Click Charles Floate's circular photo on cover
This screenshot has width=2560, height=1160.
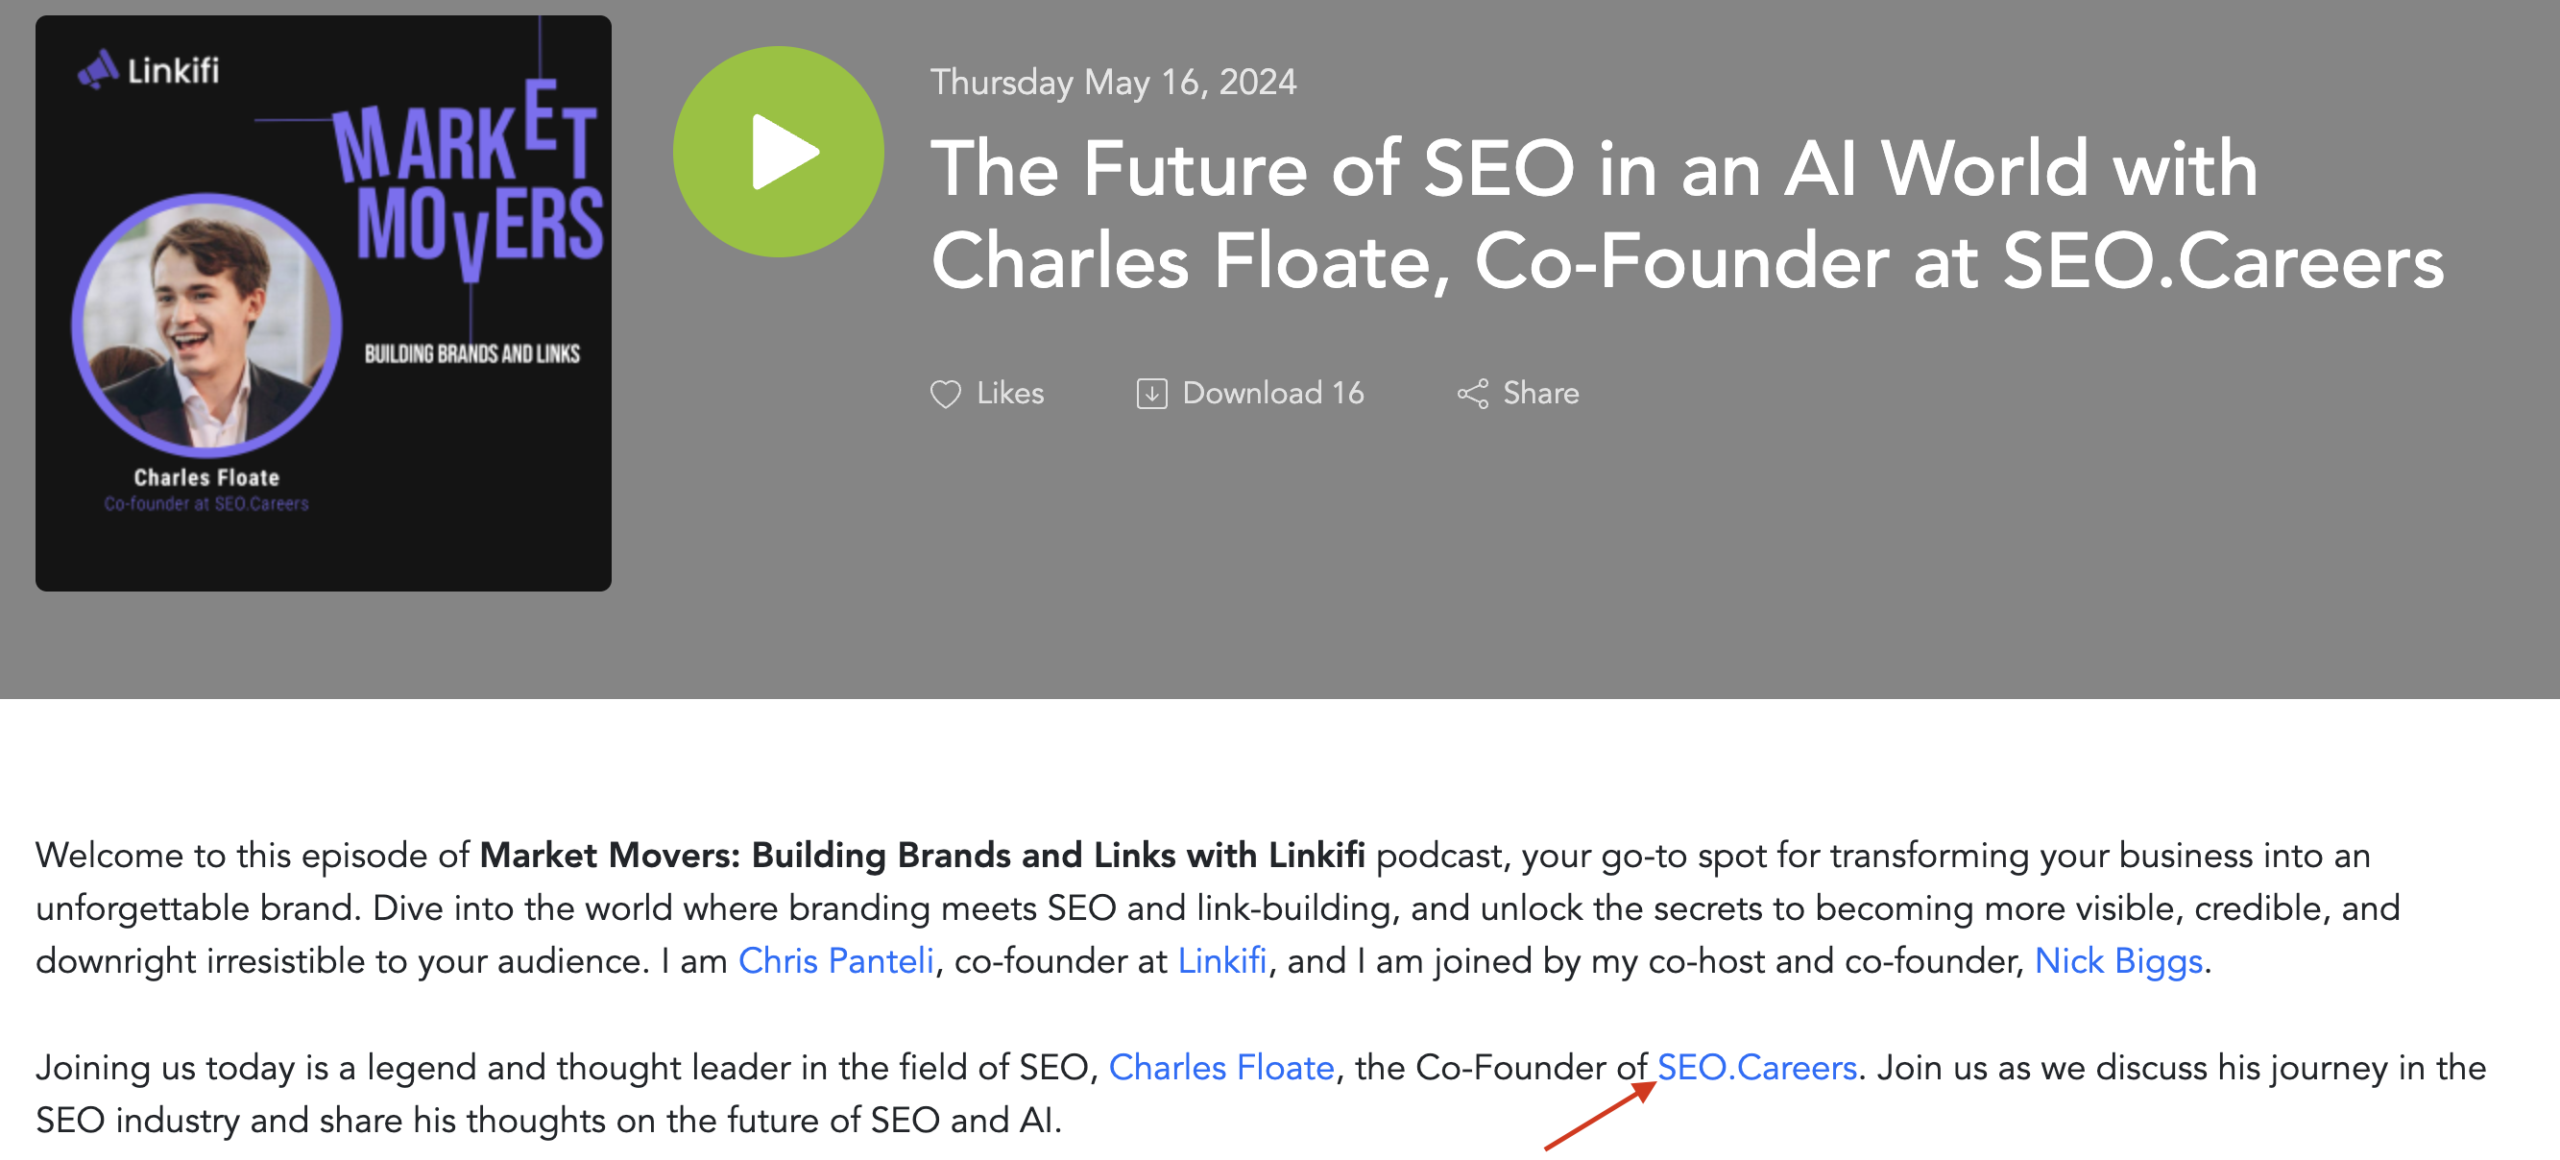click(x=207, y=325)
